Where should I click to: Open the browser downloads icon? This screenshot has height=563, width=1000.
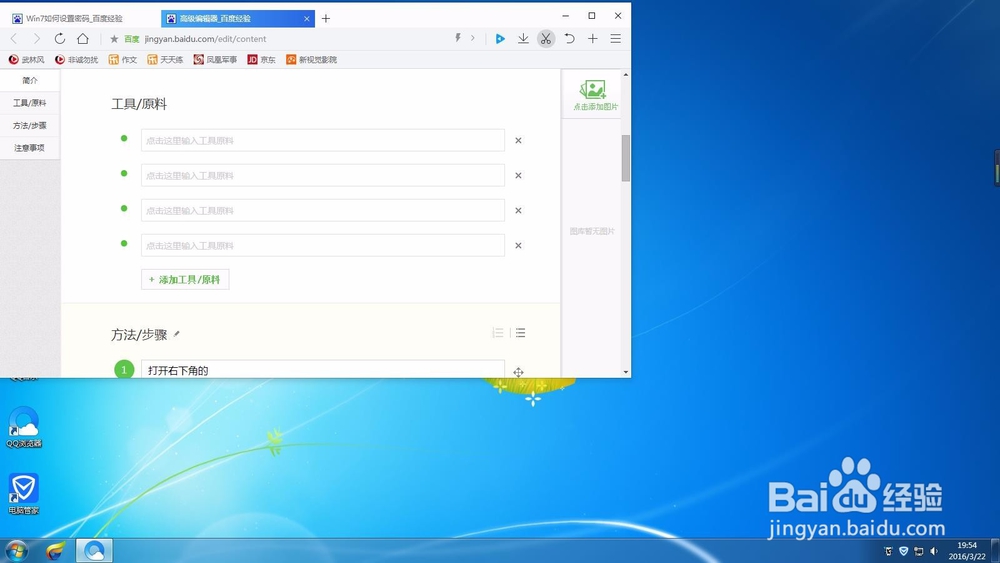pyautogui.click(x=523, y=39)
